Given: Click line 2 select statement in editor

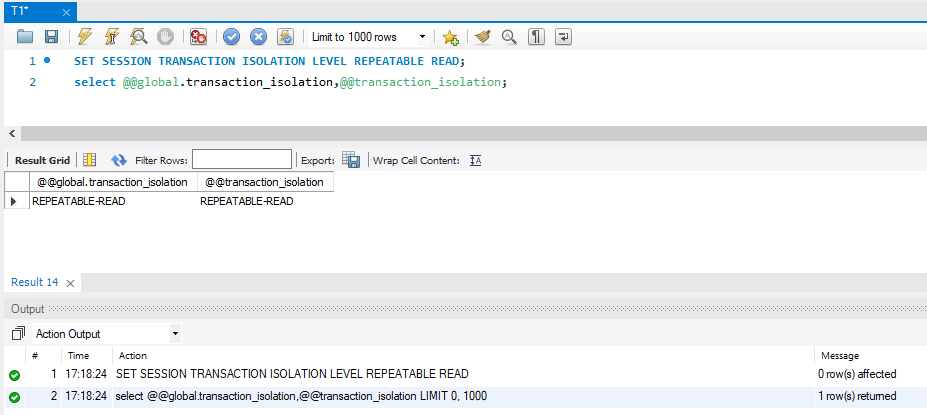Looking at the screenshot, I should 290,82.
